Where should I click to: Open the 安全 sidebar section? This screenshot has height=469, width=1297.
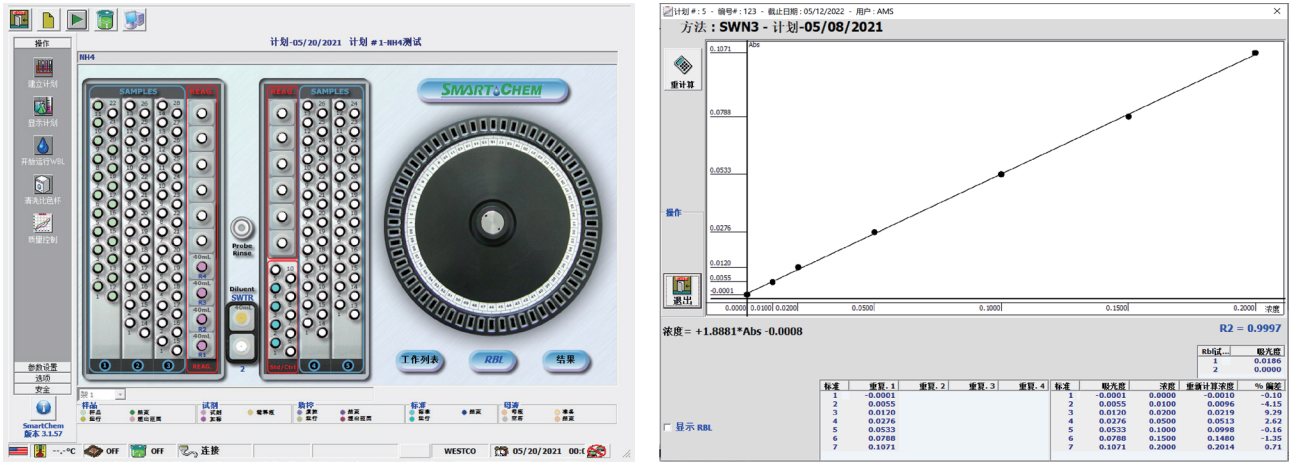[43, 389]
